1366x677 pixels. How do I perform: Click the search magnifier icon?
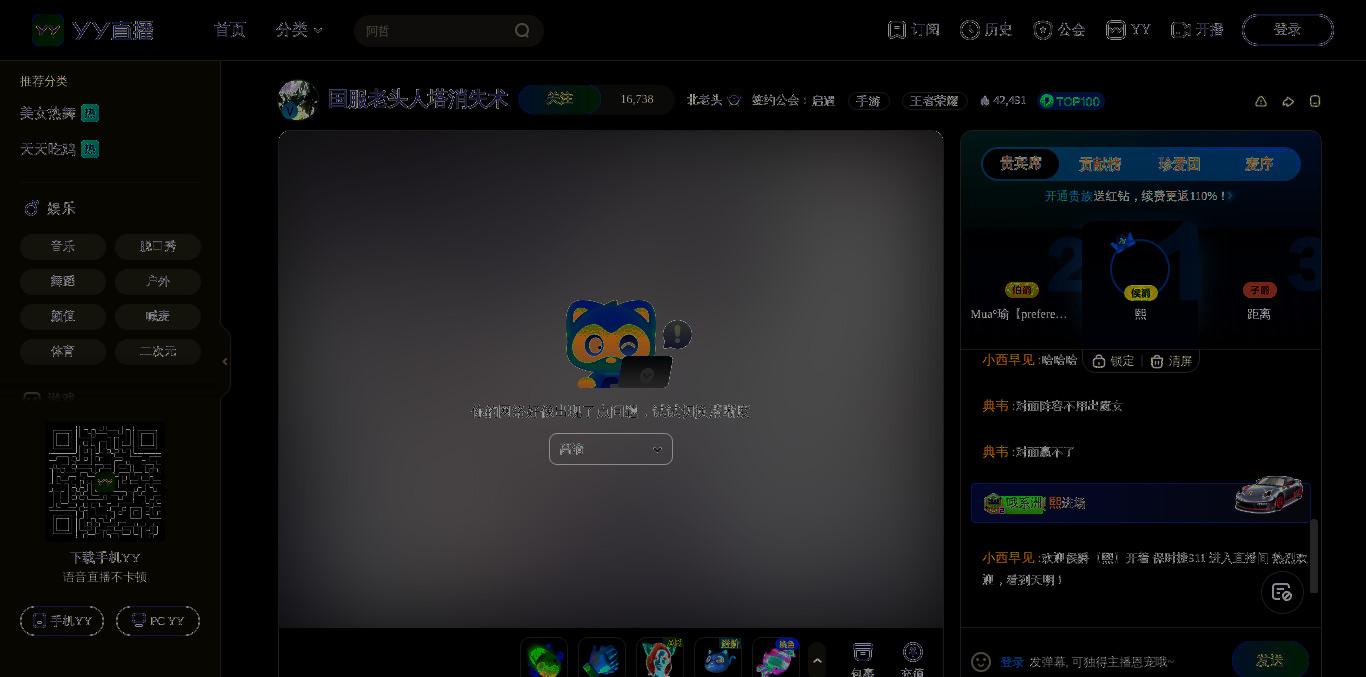coord(522,30)
